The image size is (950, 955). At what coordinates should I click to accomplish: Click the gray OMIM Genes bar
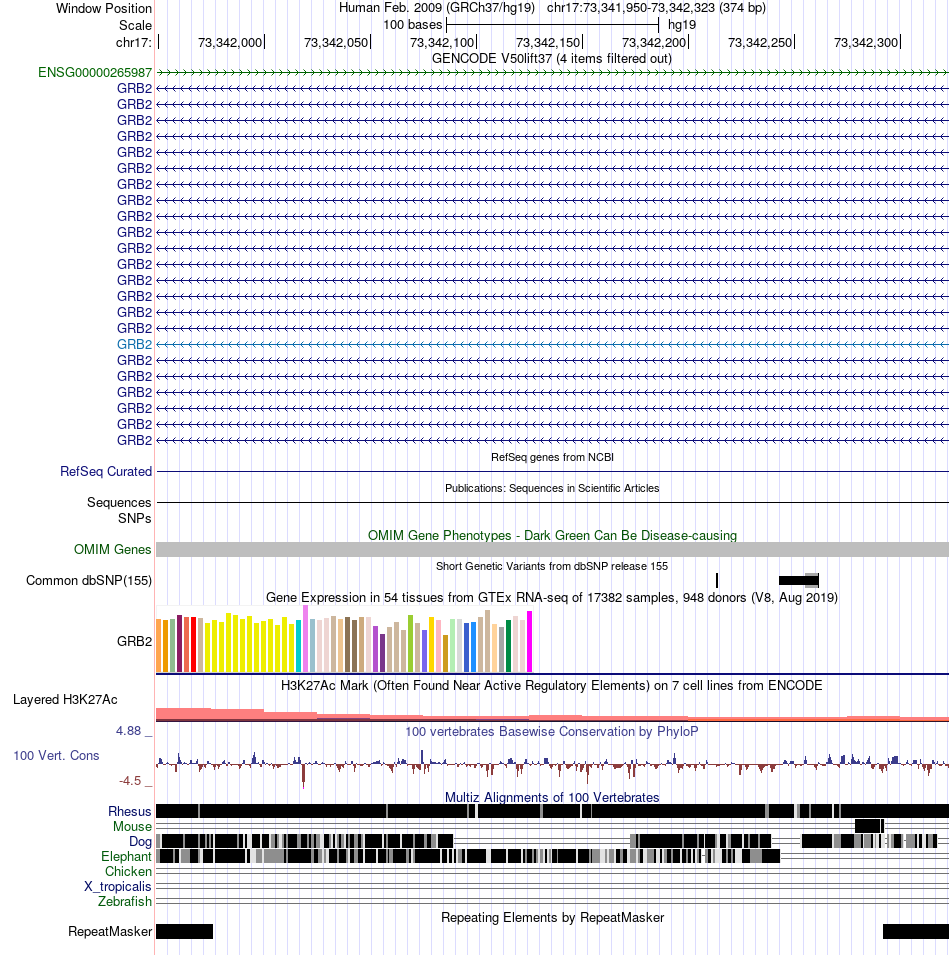pos(552,549)
